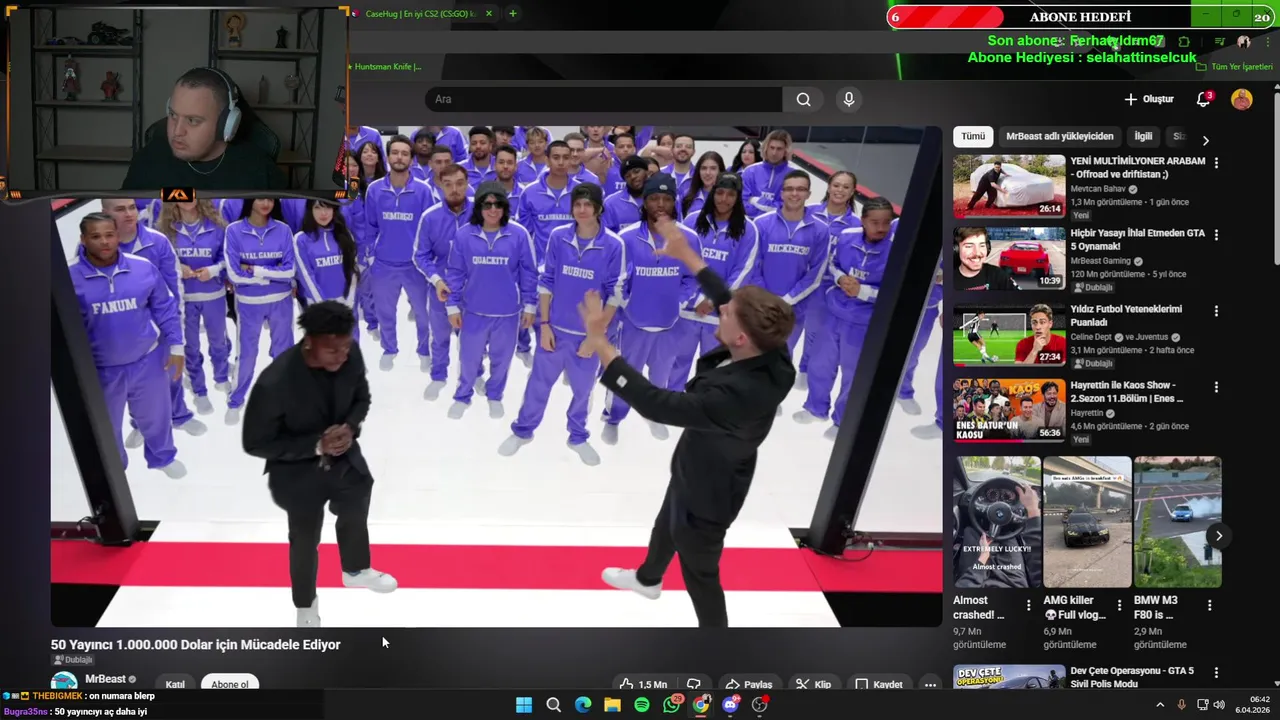The width and height of the screenshot is (1280, 720).
Task: Open options for Yıldız Futbol Yeteneklerimi video
Action: [x=1216, y=311]
